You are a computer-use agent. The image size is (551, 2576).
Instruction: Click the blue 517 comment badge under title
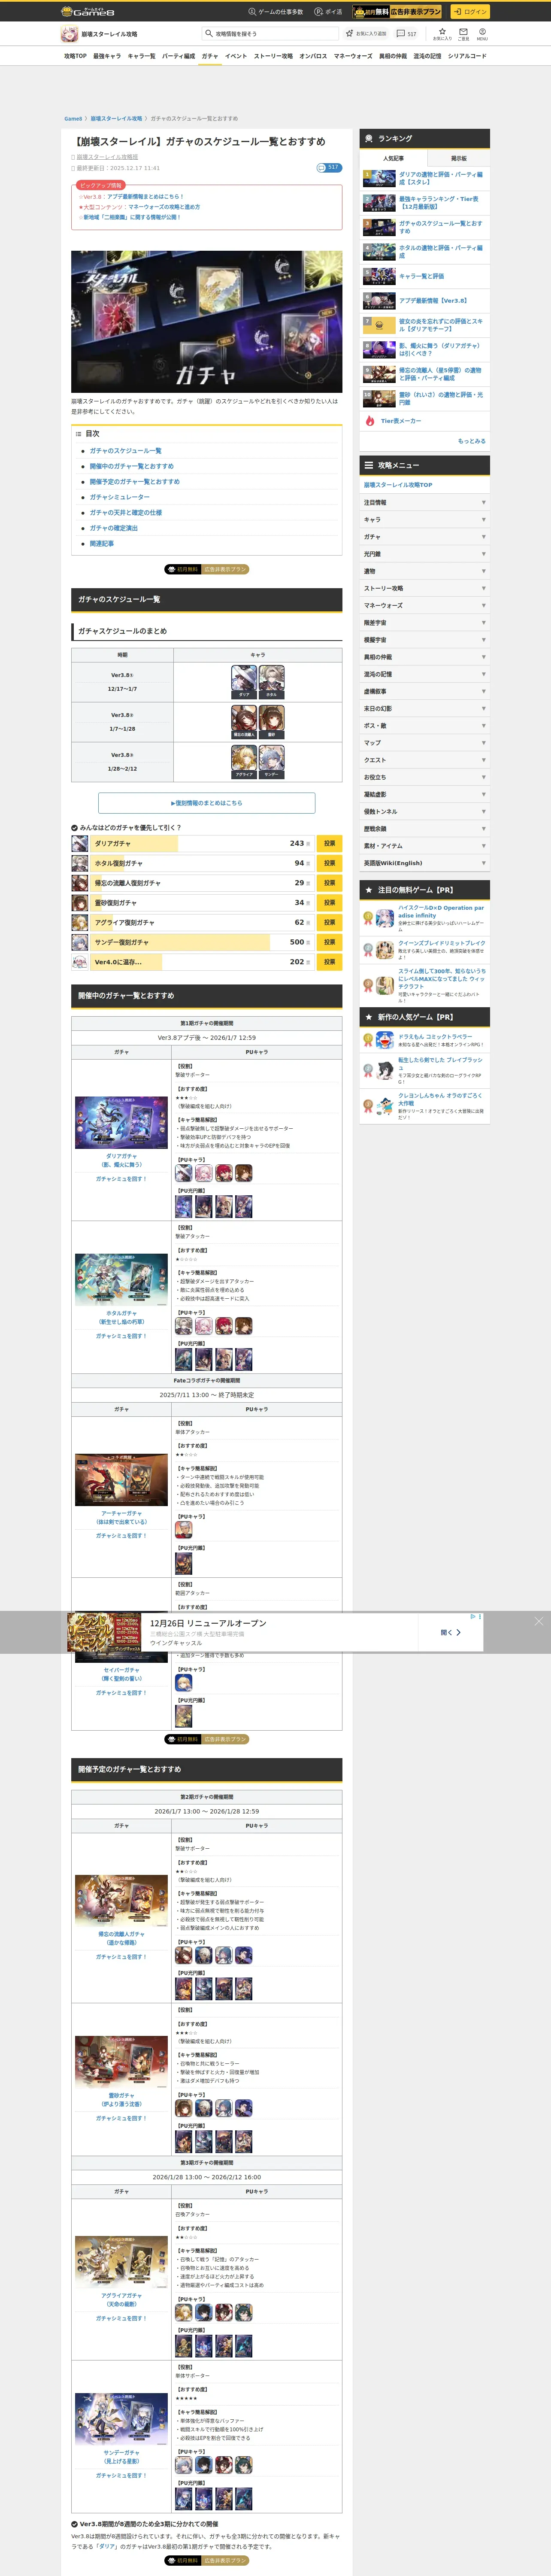329,168
